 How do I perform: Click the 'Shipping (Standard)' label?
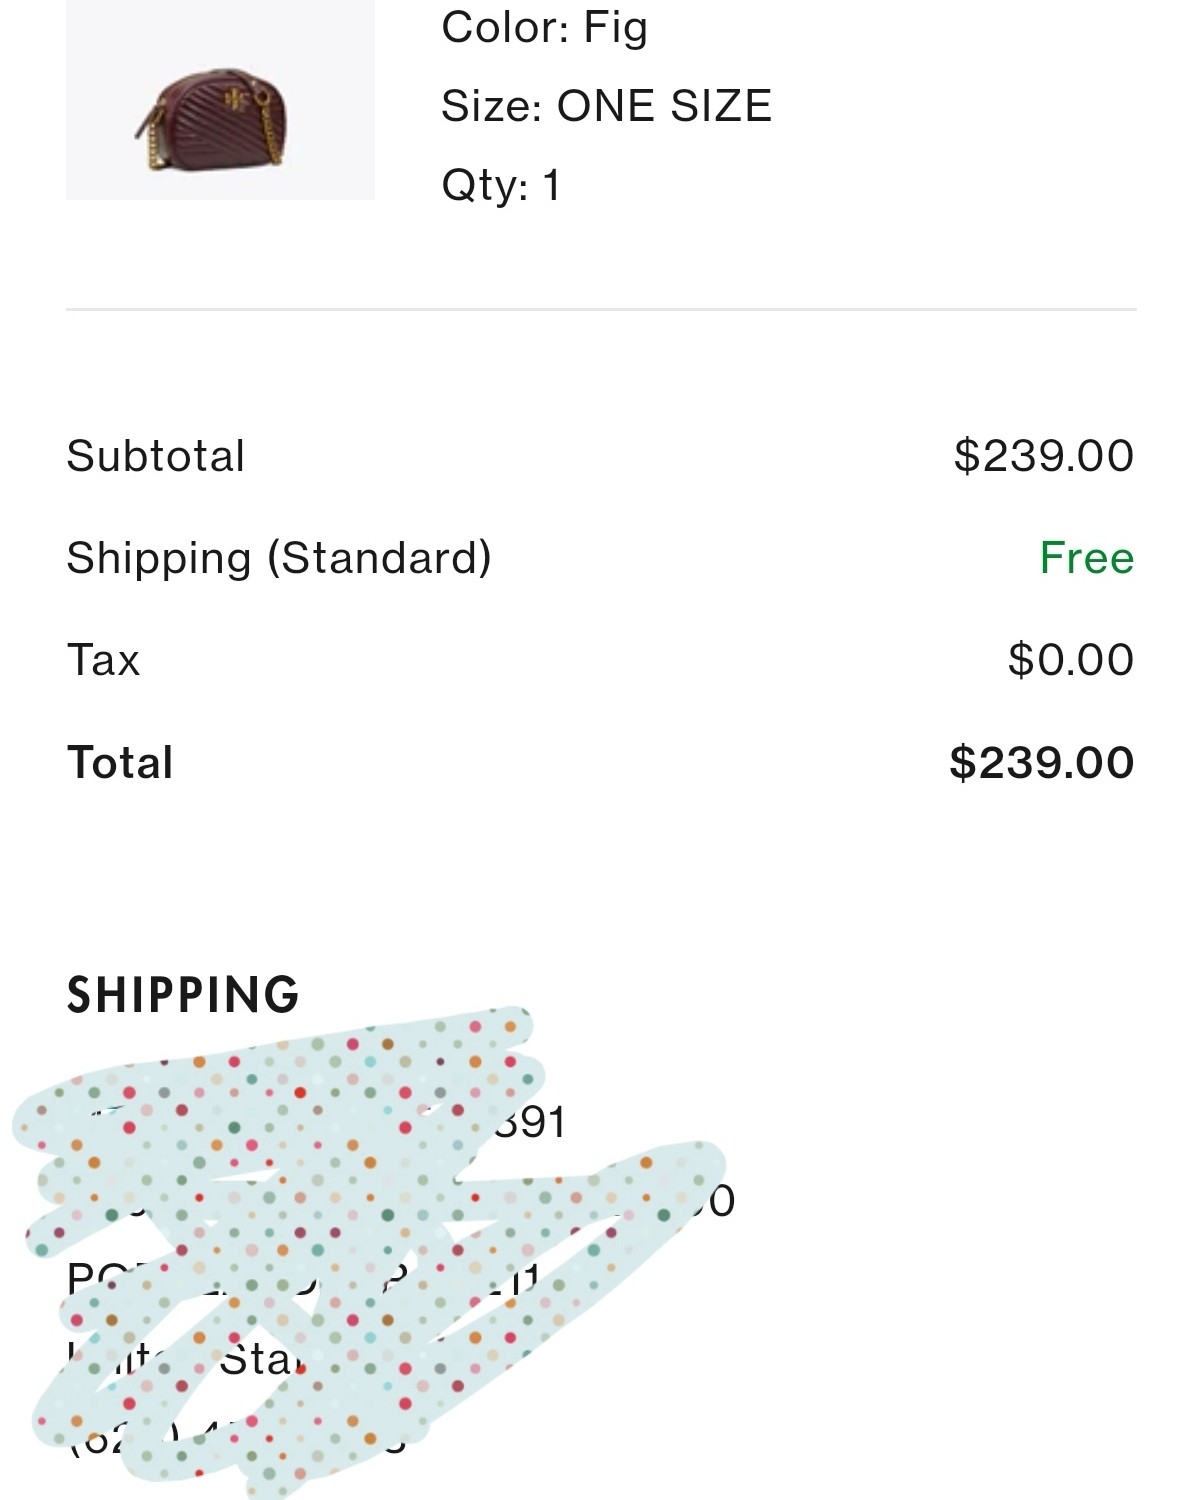coord(278,558)
